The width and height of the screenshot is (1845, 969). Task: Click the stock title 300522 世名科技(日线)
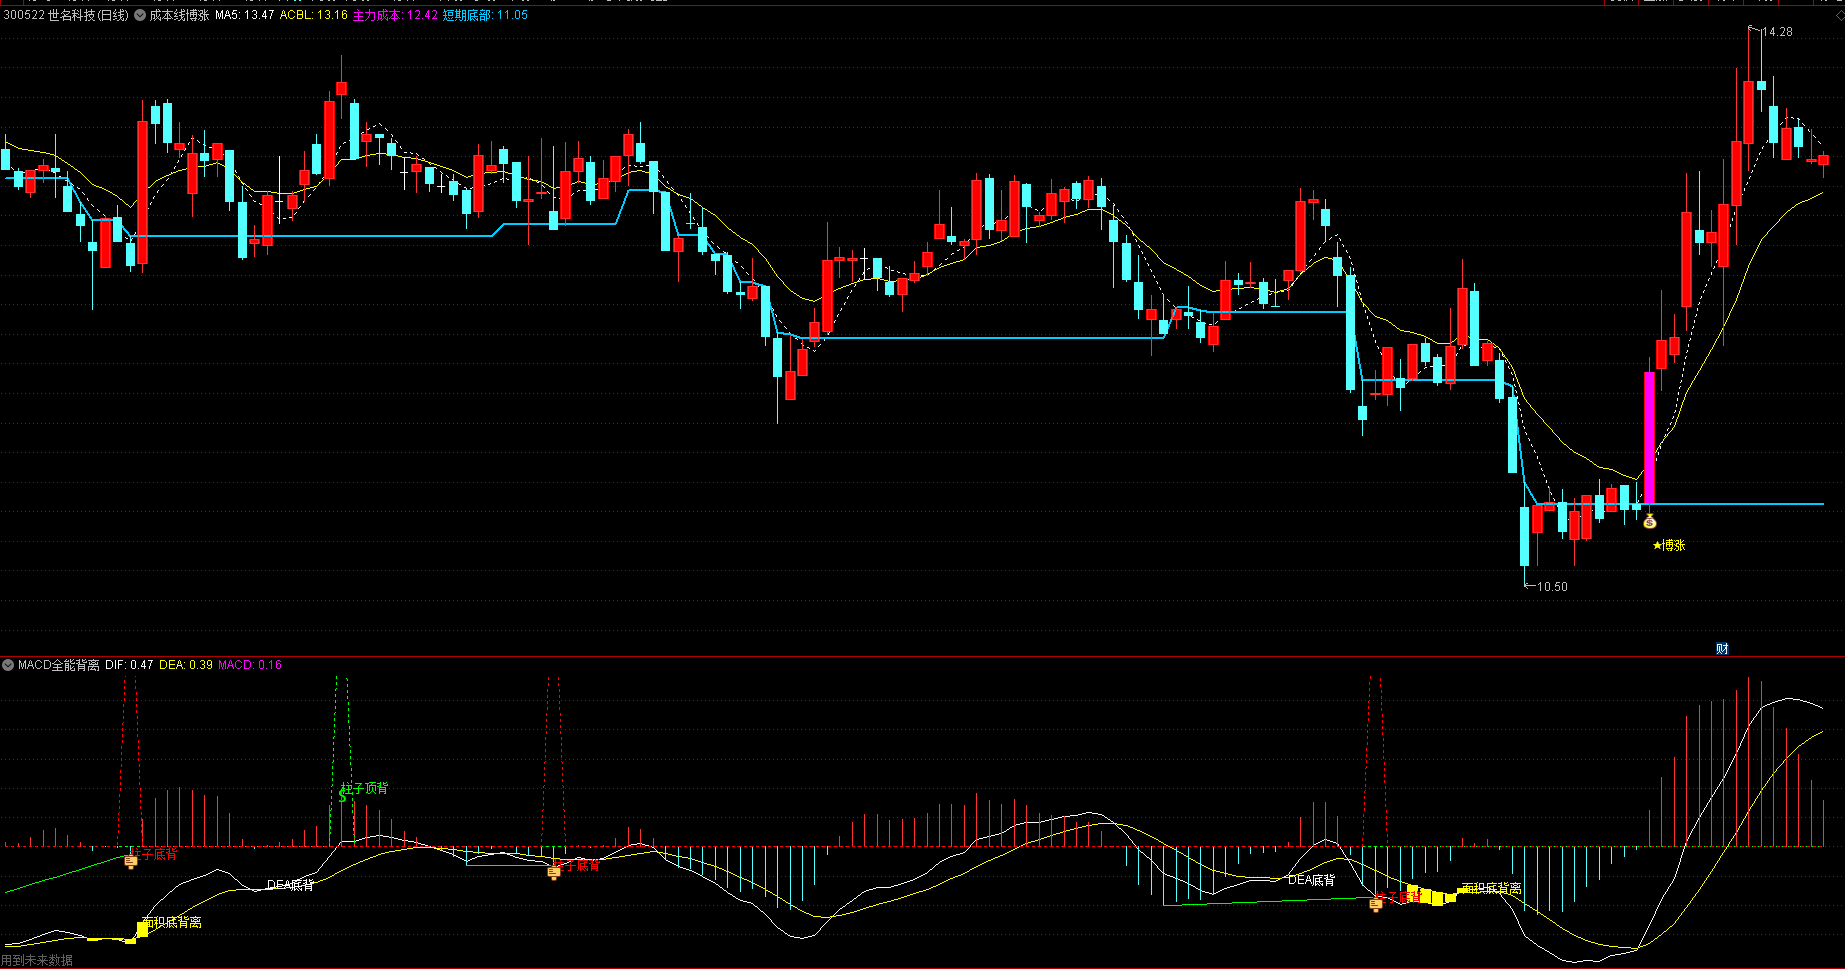point(66,15)
